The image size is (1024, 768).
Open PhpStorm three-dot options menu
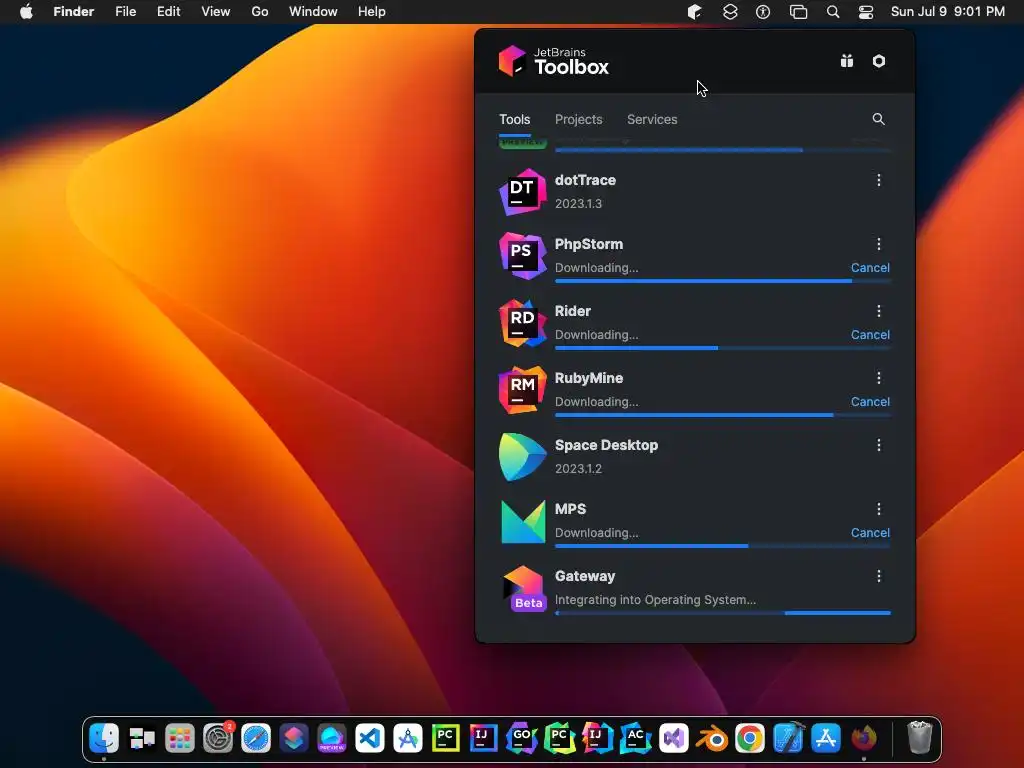[x=878, y=244]
